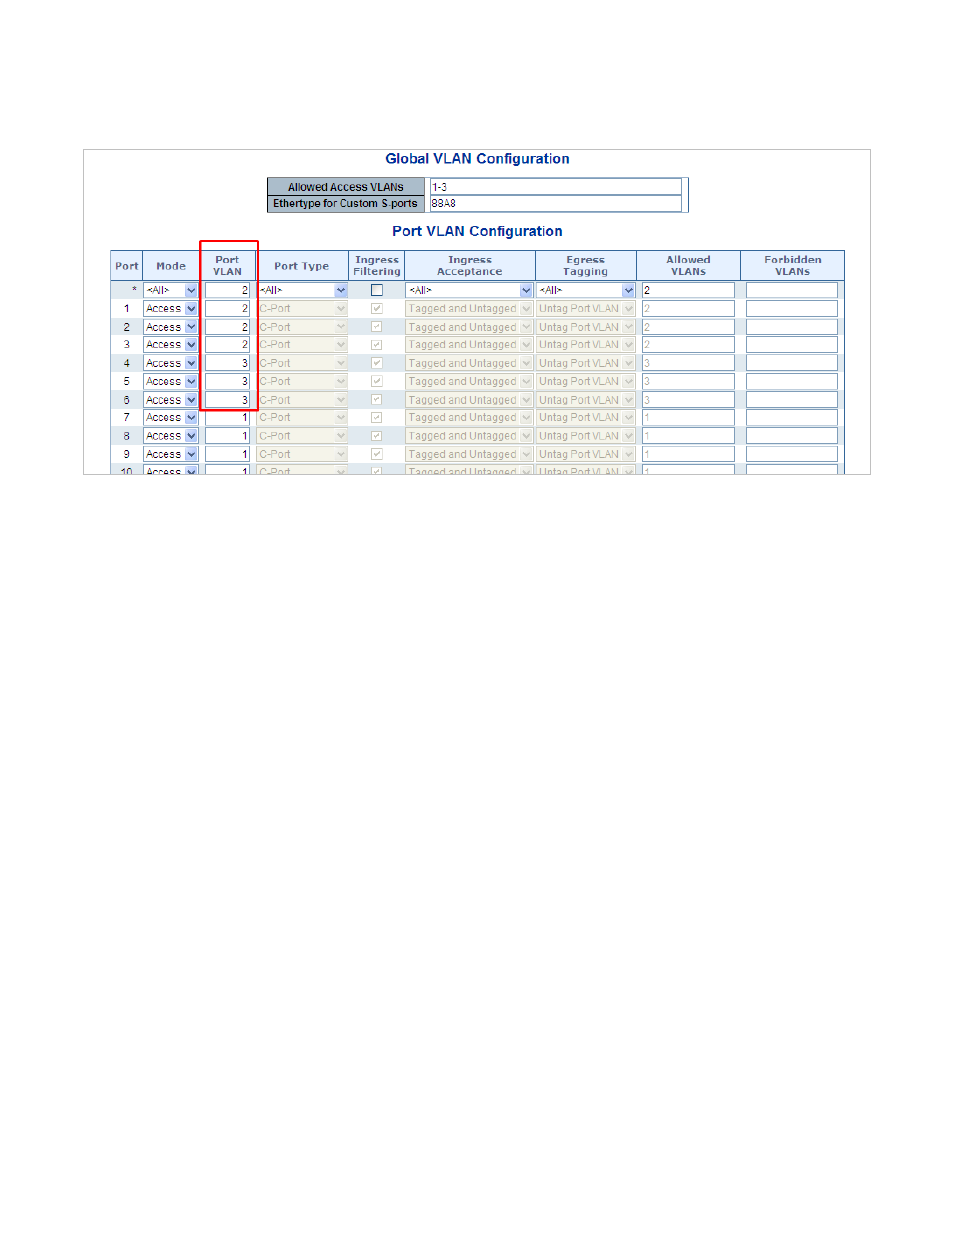Image resolution: width=954 pixels, height=1235 pixels.
Task: Edit Forbidden VLANs field for port 6
Action: pos(792,400)
